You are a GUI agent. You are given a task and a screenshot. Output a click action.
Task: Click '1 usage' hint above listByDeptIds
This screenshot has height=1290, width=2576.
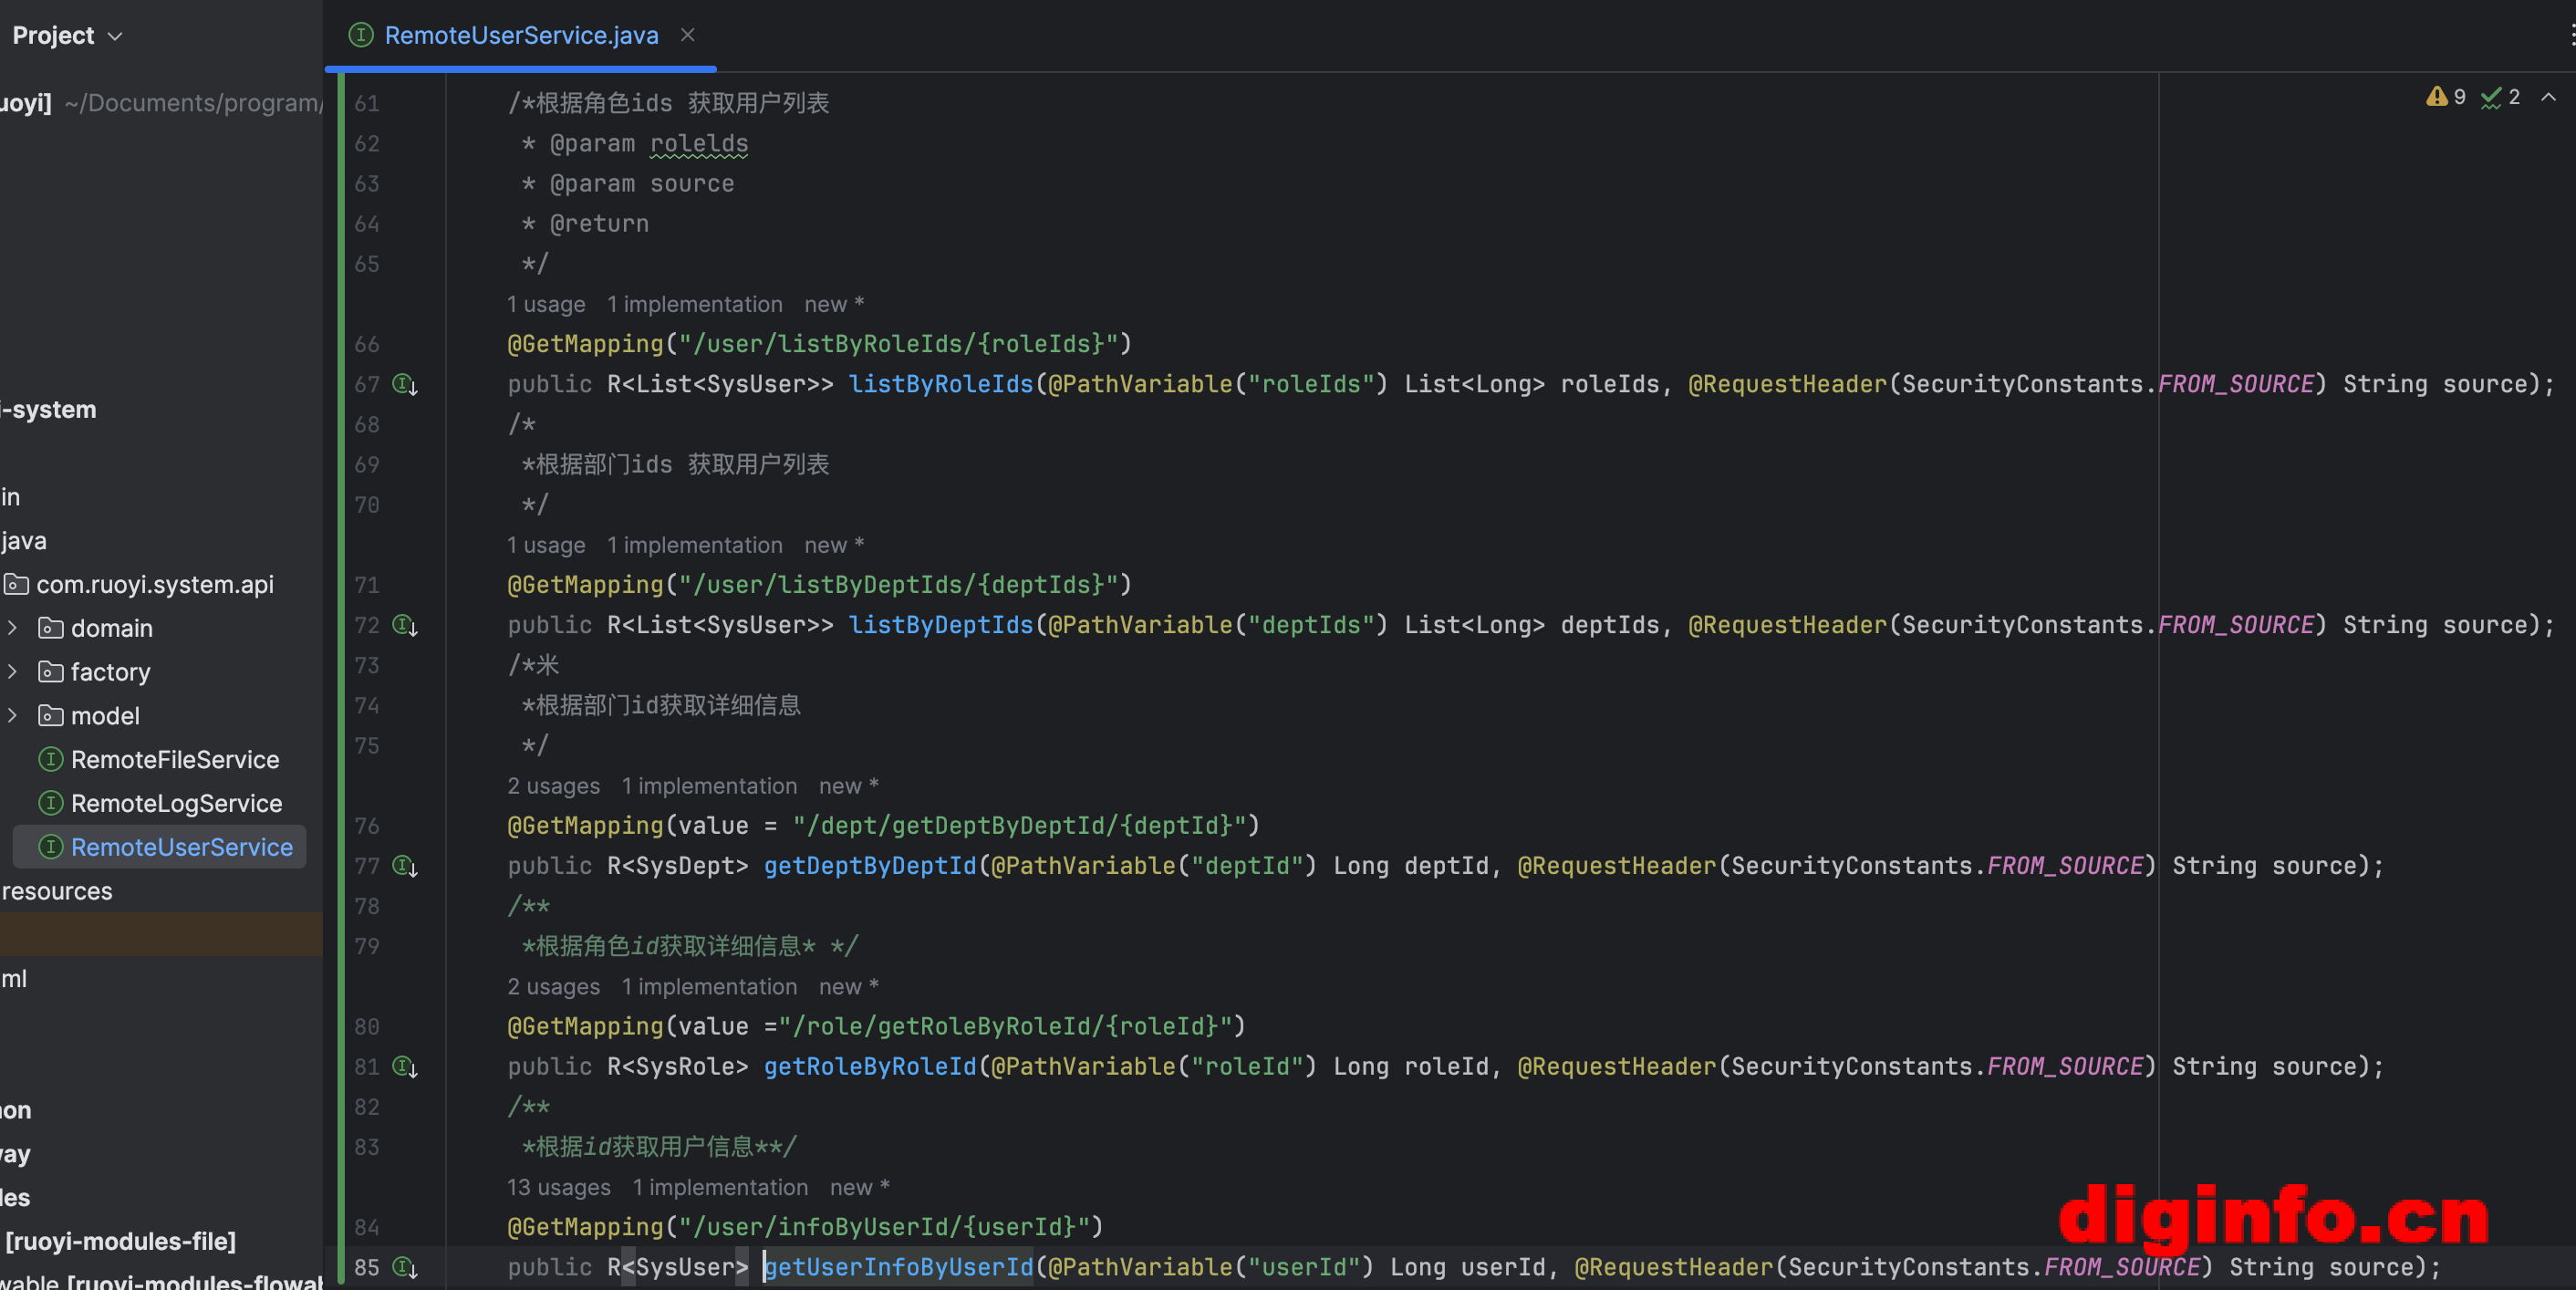pyautogui.click(x=546, y=545)
